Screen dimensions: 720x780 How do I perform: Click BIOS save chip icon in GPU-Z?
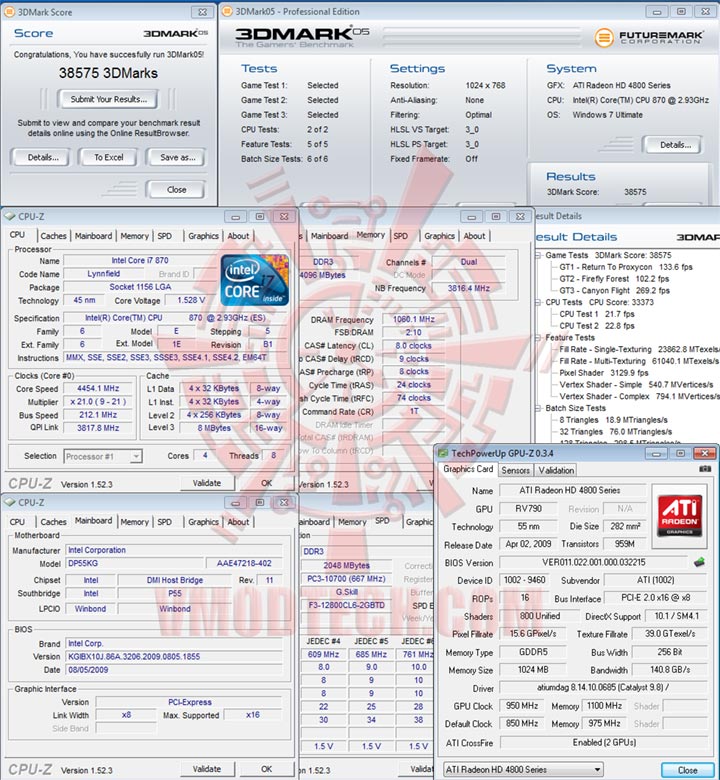point(699,563)
